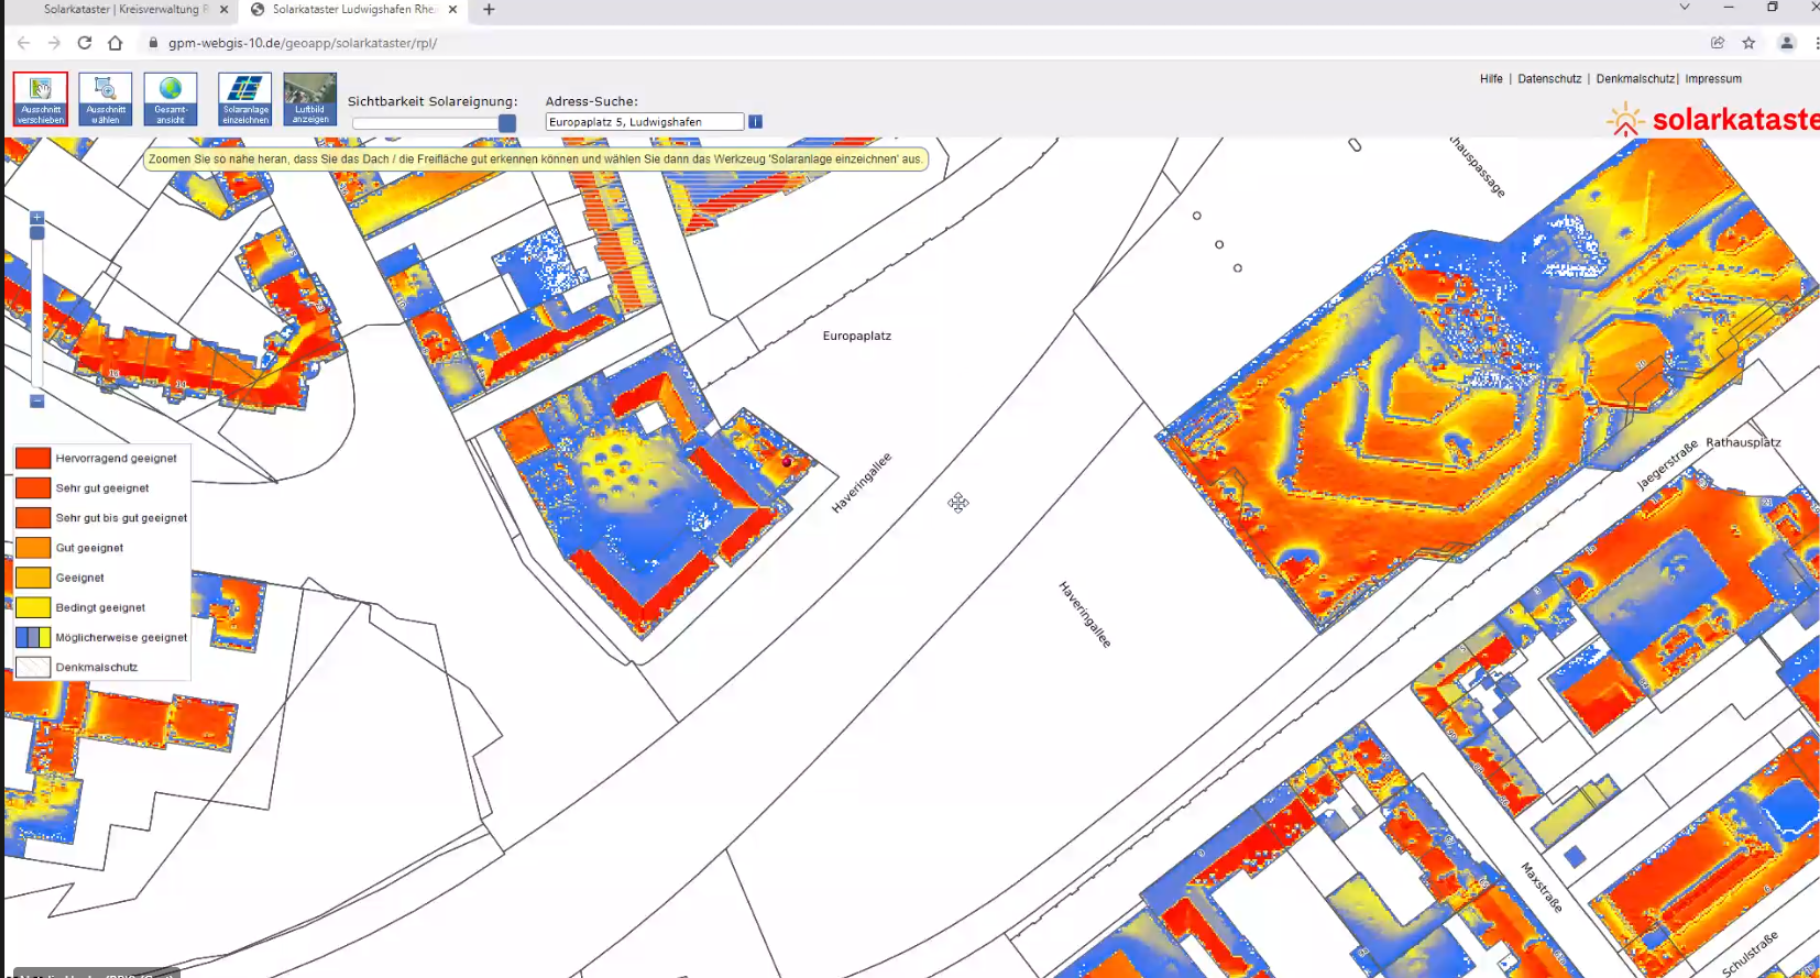Click the map zoom slider handle
The height and width of the screenshot is (978, 1820).
(x=37, y=233)
